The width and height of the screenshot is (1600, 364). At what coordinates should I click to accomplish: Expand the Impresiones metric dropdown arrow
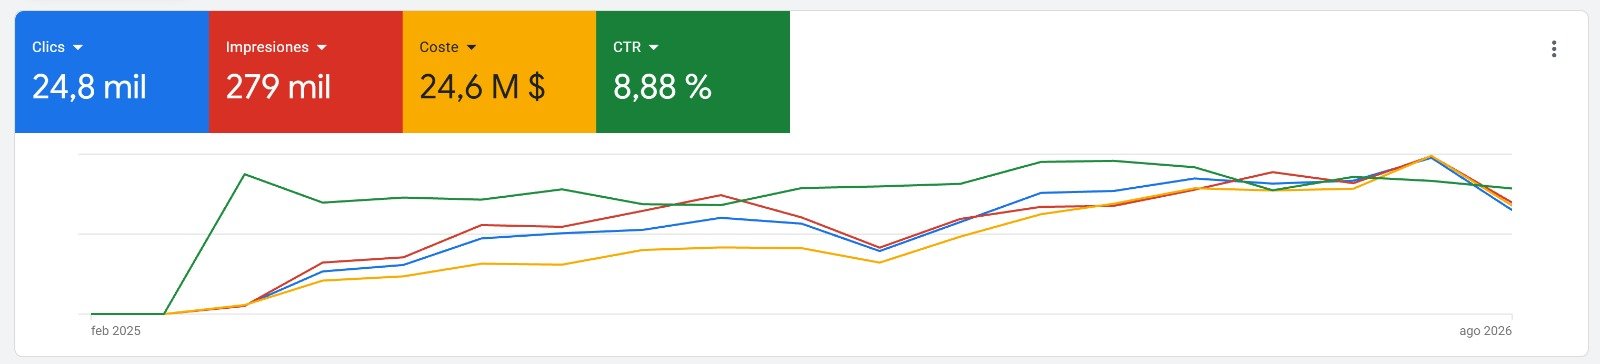coord(322,48)
